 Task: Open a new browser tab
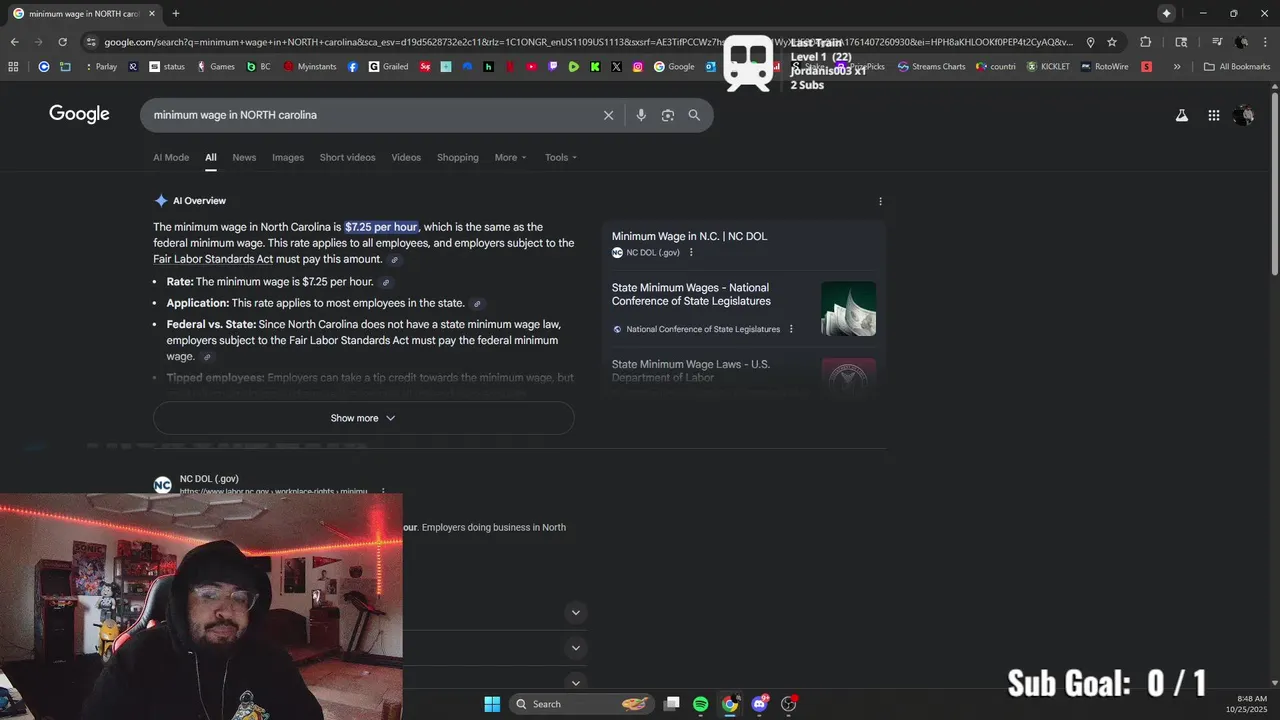click(176, 13)
